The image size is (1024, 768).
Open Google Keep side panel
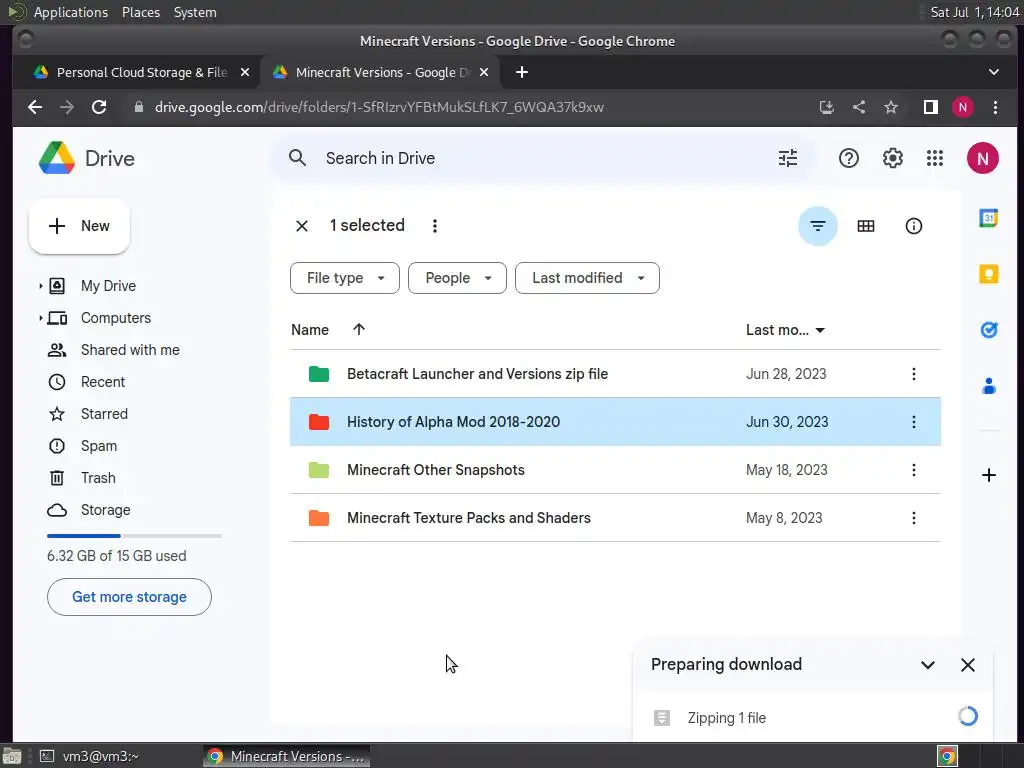point(989,274)
